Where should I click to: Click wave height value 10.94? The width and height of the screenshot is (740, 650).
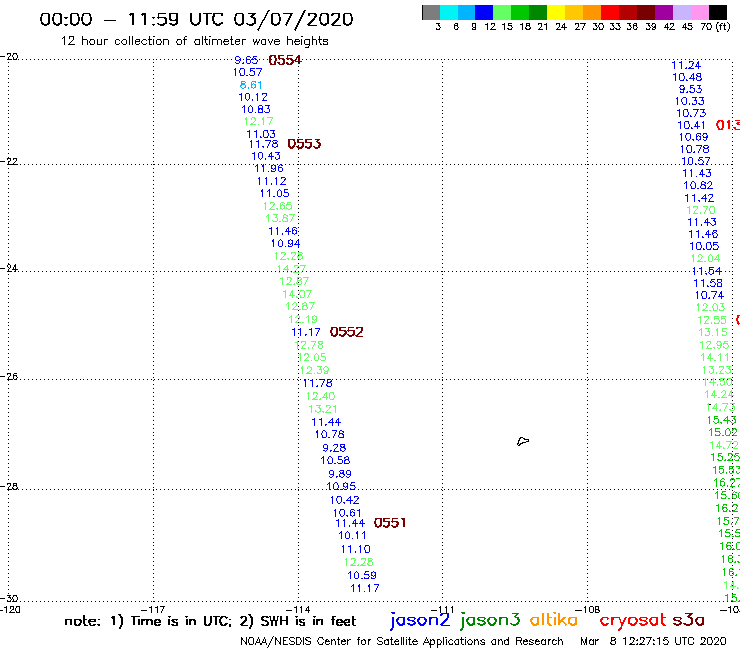tap(286, 243)
